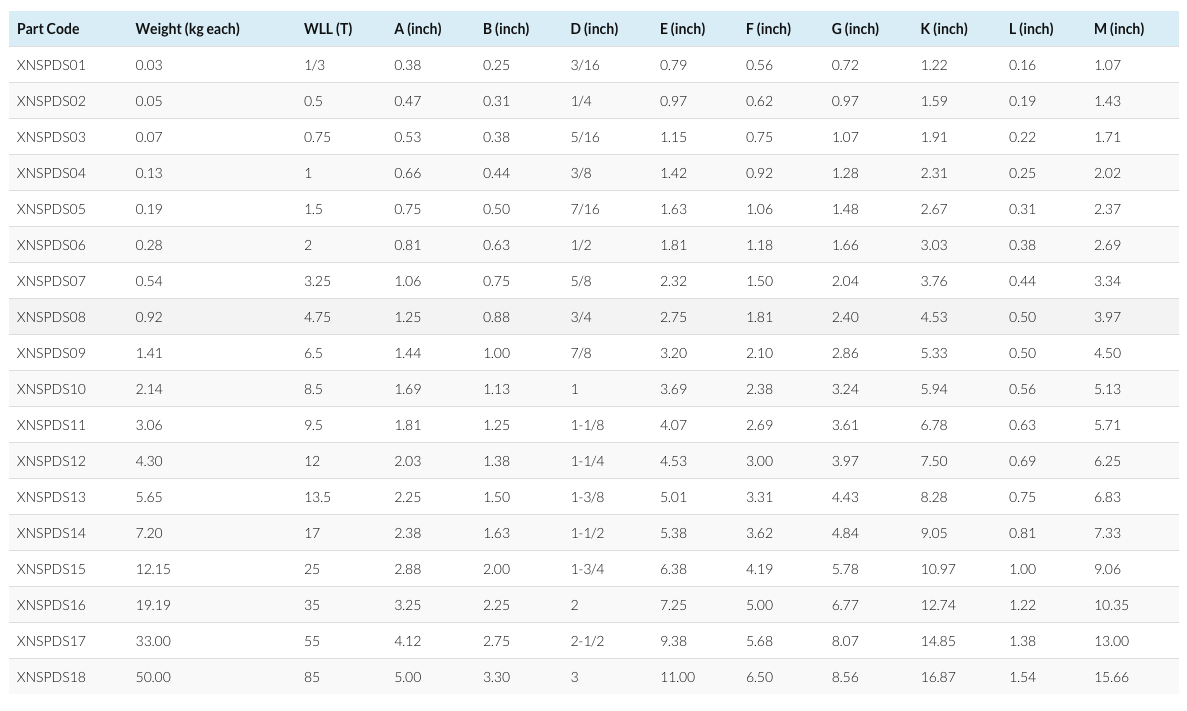Select the WLL value 85
Image resolution: width=1187 pixels, height=711 pixels.
312,677
